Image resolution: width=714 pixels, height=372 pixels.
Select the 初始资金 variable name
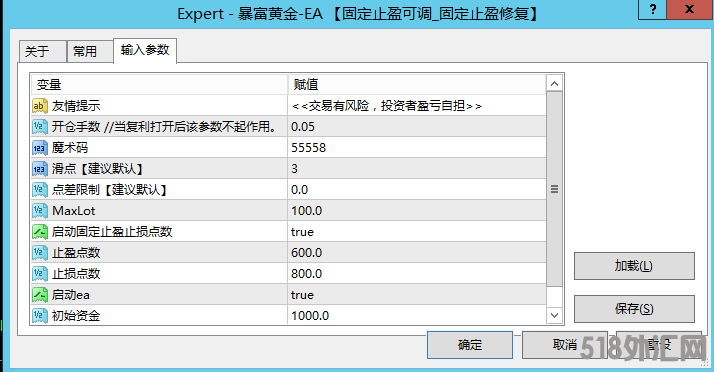[x=76, y=316]
